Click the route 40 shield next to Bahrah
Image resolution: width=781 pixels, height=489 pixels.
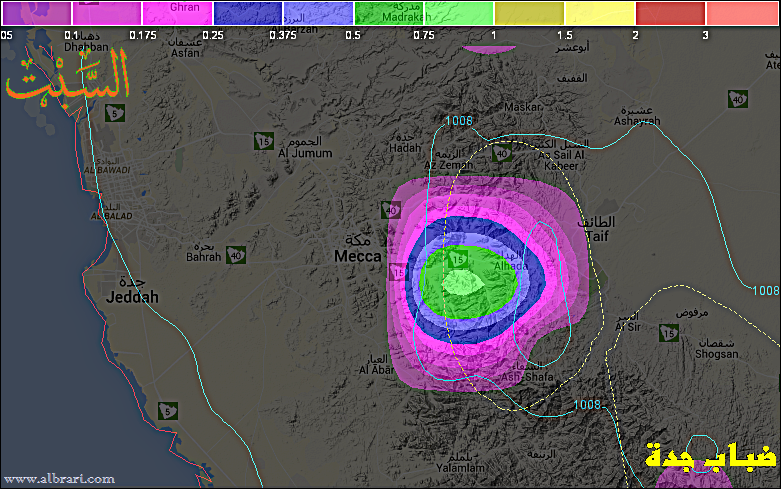(x=236, y=255)
